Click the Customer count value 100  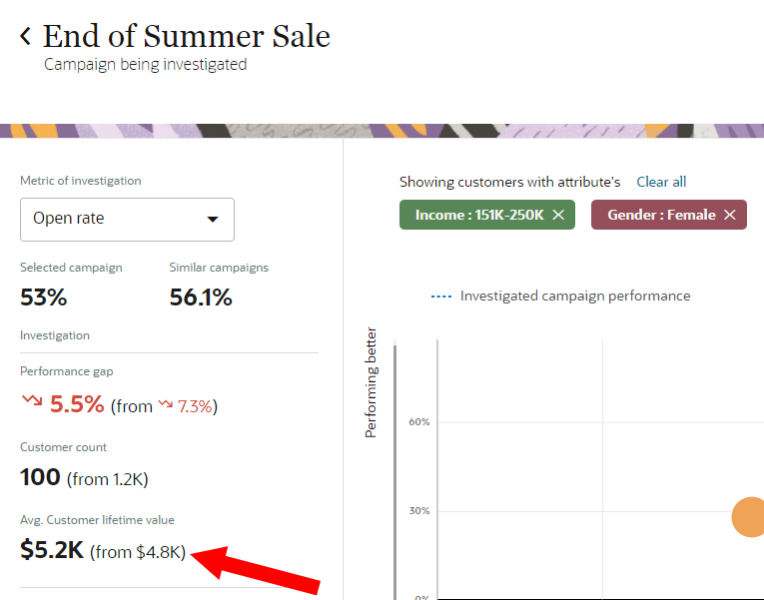click(40, 477)
